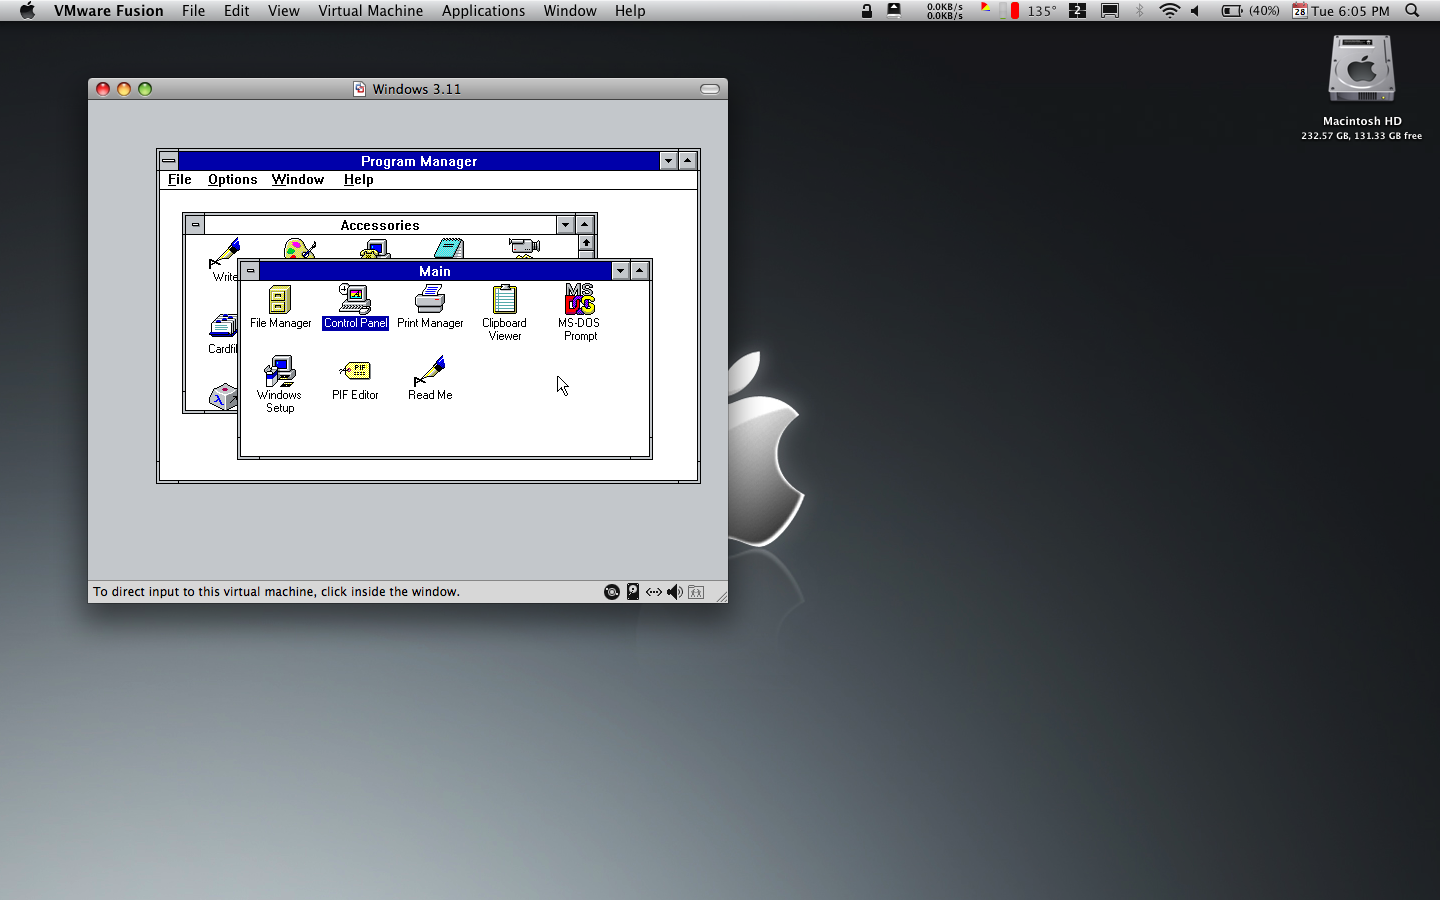The width and height of the screenshot is (1440, 900).
Task: Click the "Tue 6:05 PM" clock
Action: 1351,11
